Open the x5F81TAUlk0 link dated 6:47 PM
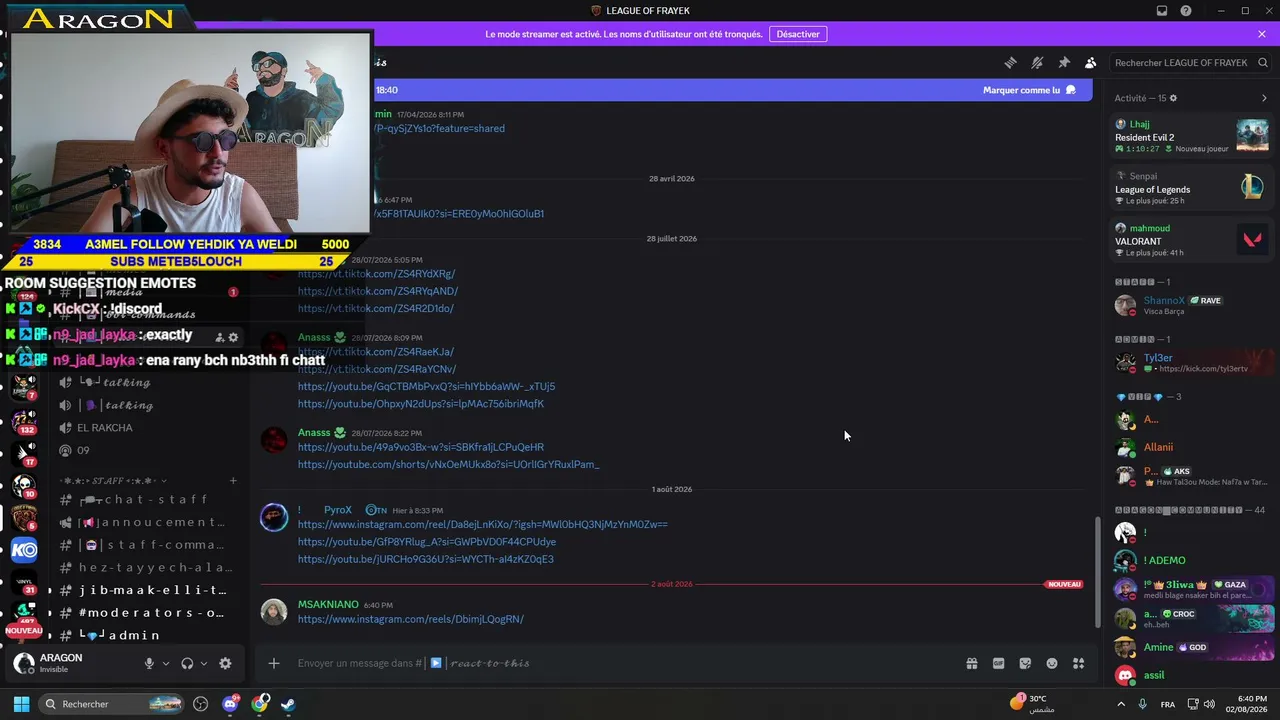Screen dimensions: 1280x720 tap(459, 214)
